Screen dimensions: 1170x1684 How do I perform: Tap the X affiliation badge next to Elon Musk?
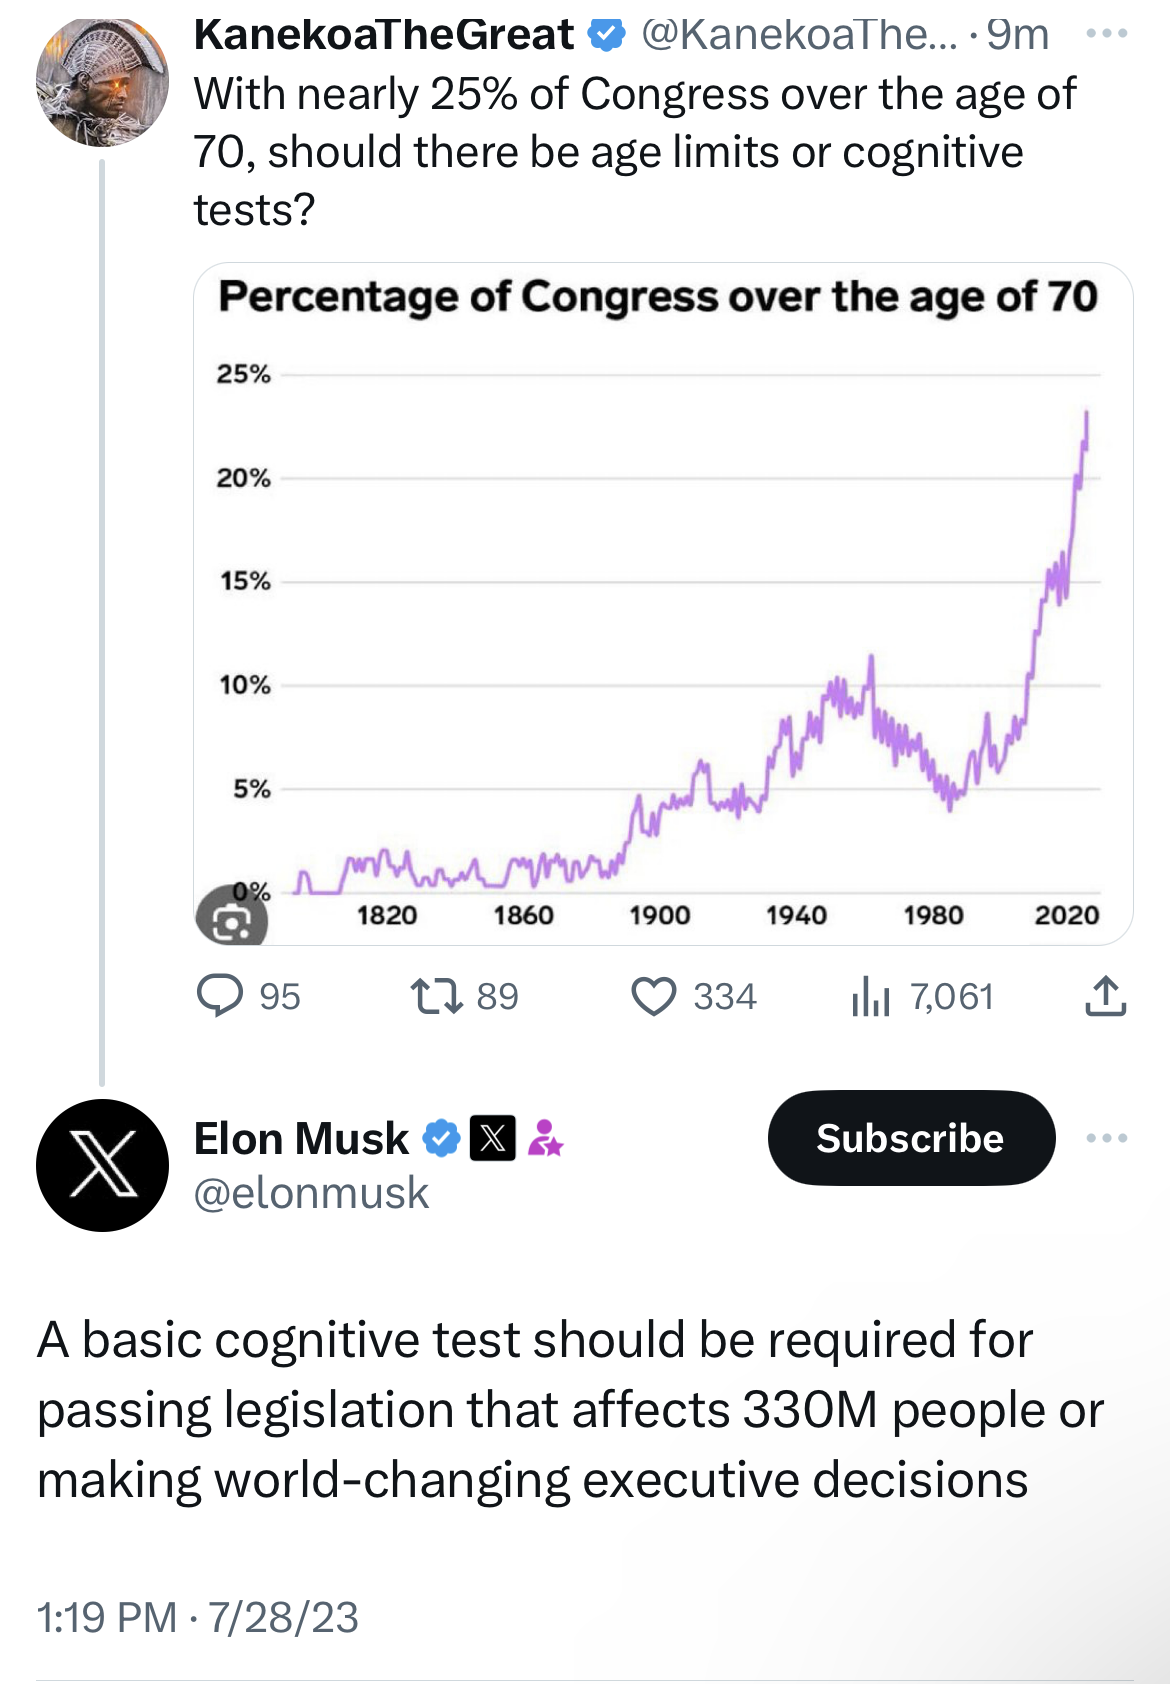pyautogui.click(x=493, y=1138)
